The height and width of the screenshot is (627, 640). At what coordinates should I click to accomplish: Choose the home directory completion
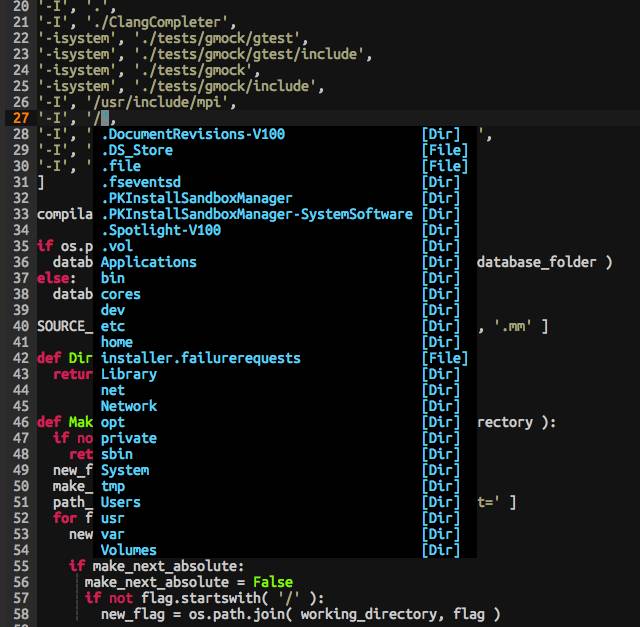coord(284,342)
